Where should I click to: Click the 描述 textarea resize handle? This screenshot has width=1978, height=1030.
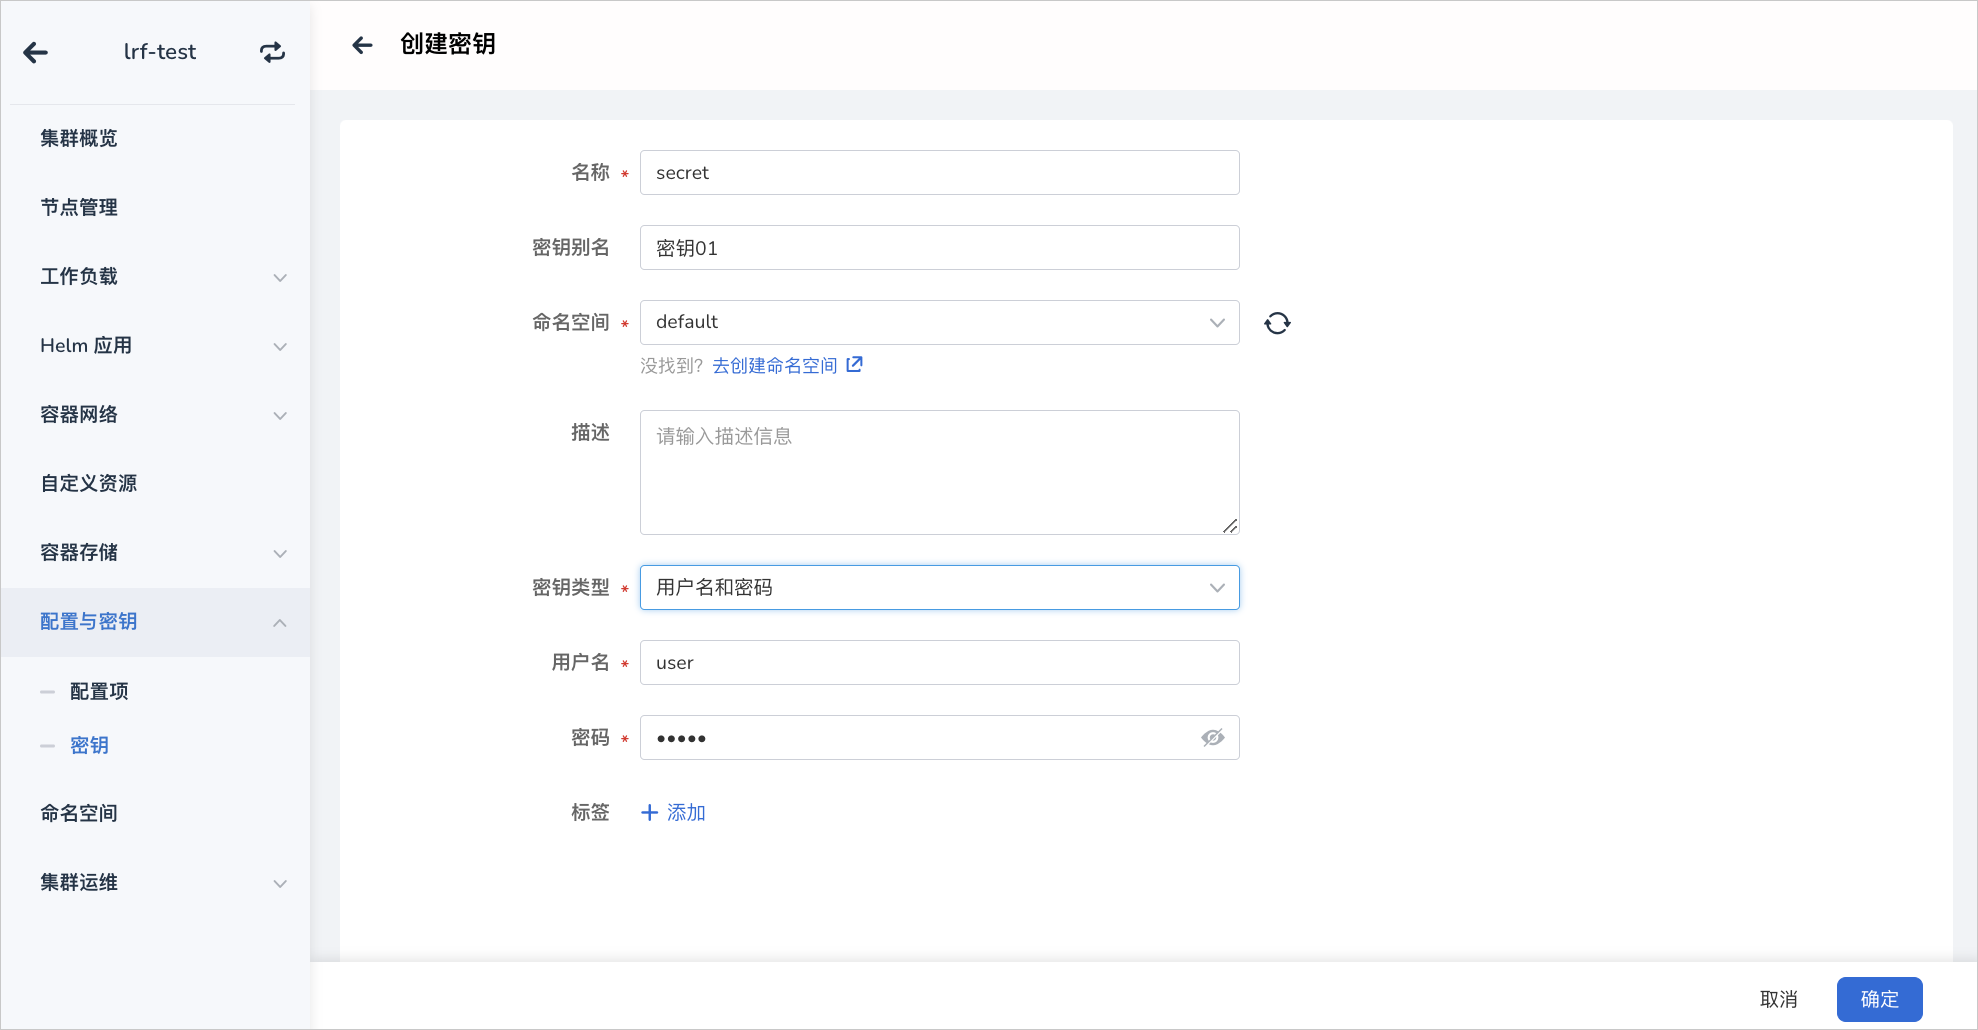pos(1230,526)
